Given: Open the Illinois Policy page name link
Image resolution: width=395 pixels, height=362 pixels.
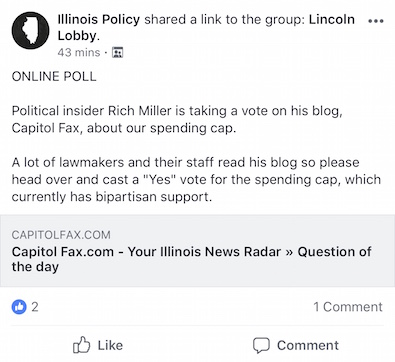Looking at the screenshot, I should tap(99, 19).
